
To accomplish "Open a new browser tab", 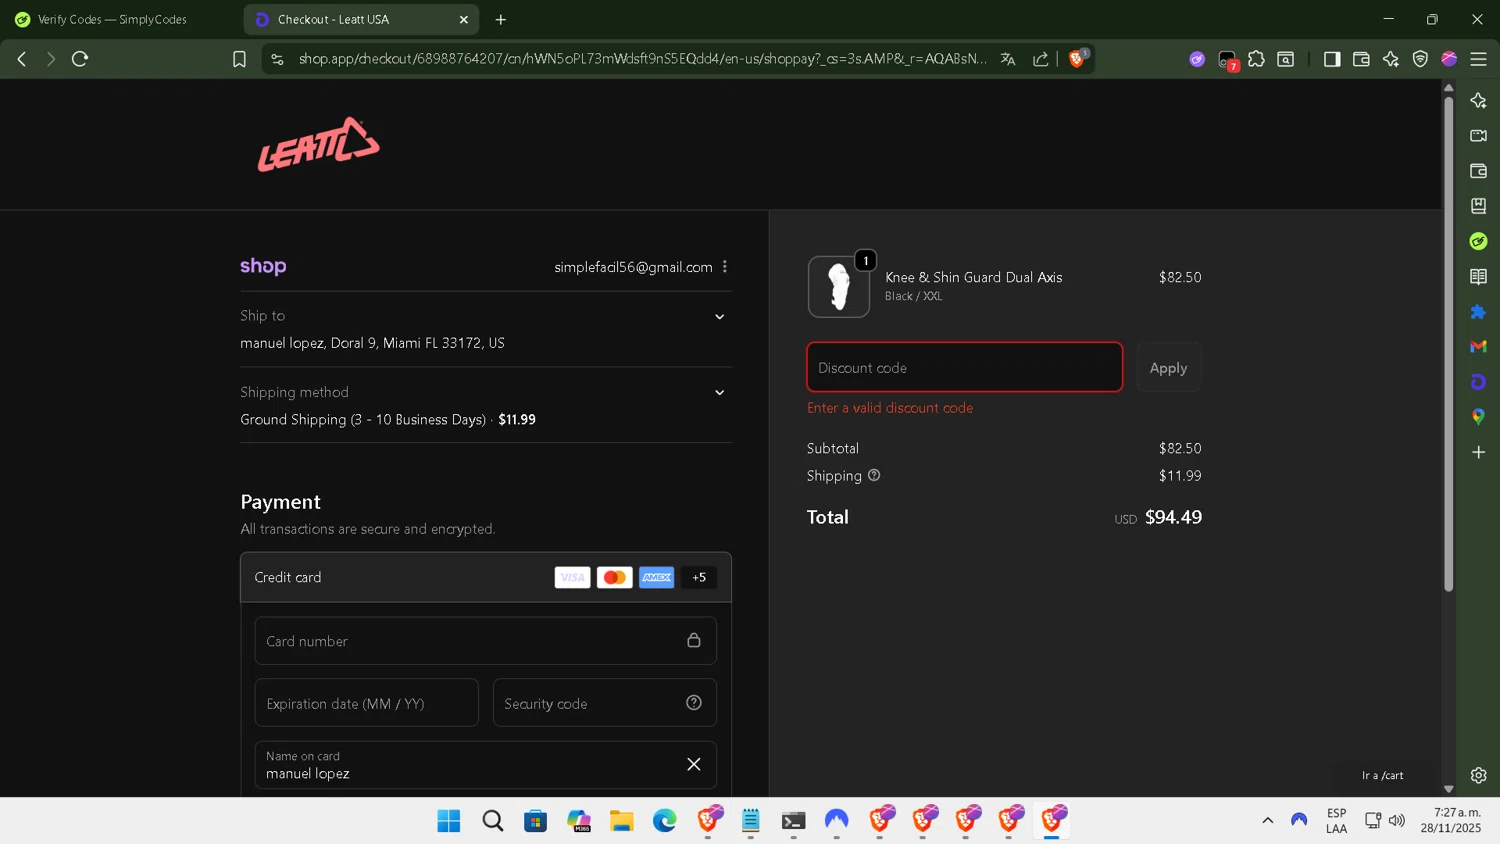I will pyautogui.click(x=501, y=19).
